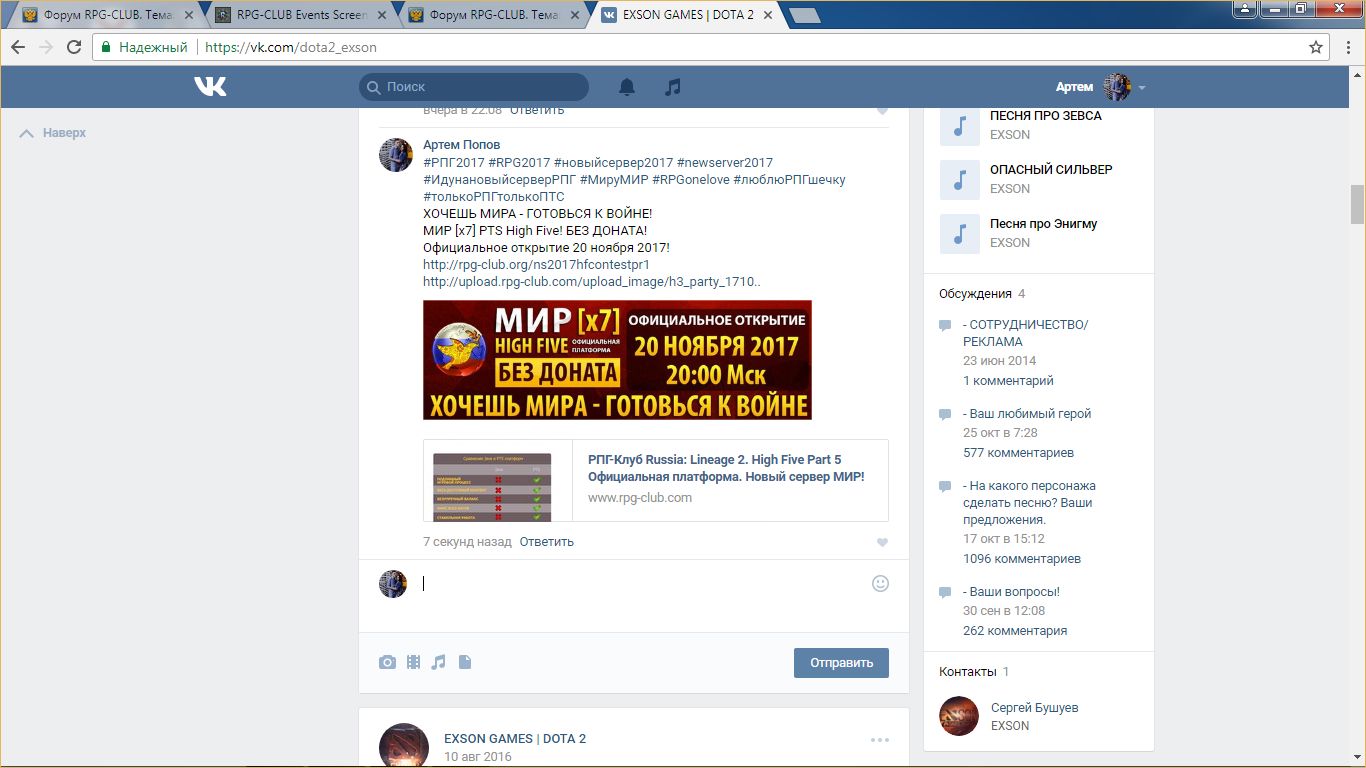Open the emoji smiley picker
1366x768 pixels.
point(880,583)
